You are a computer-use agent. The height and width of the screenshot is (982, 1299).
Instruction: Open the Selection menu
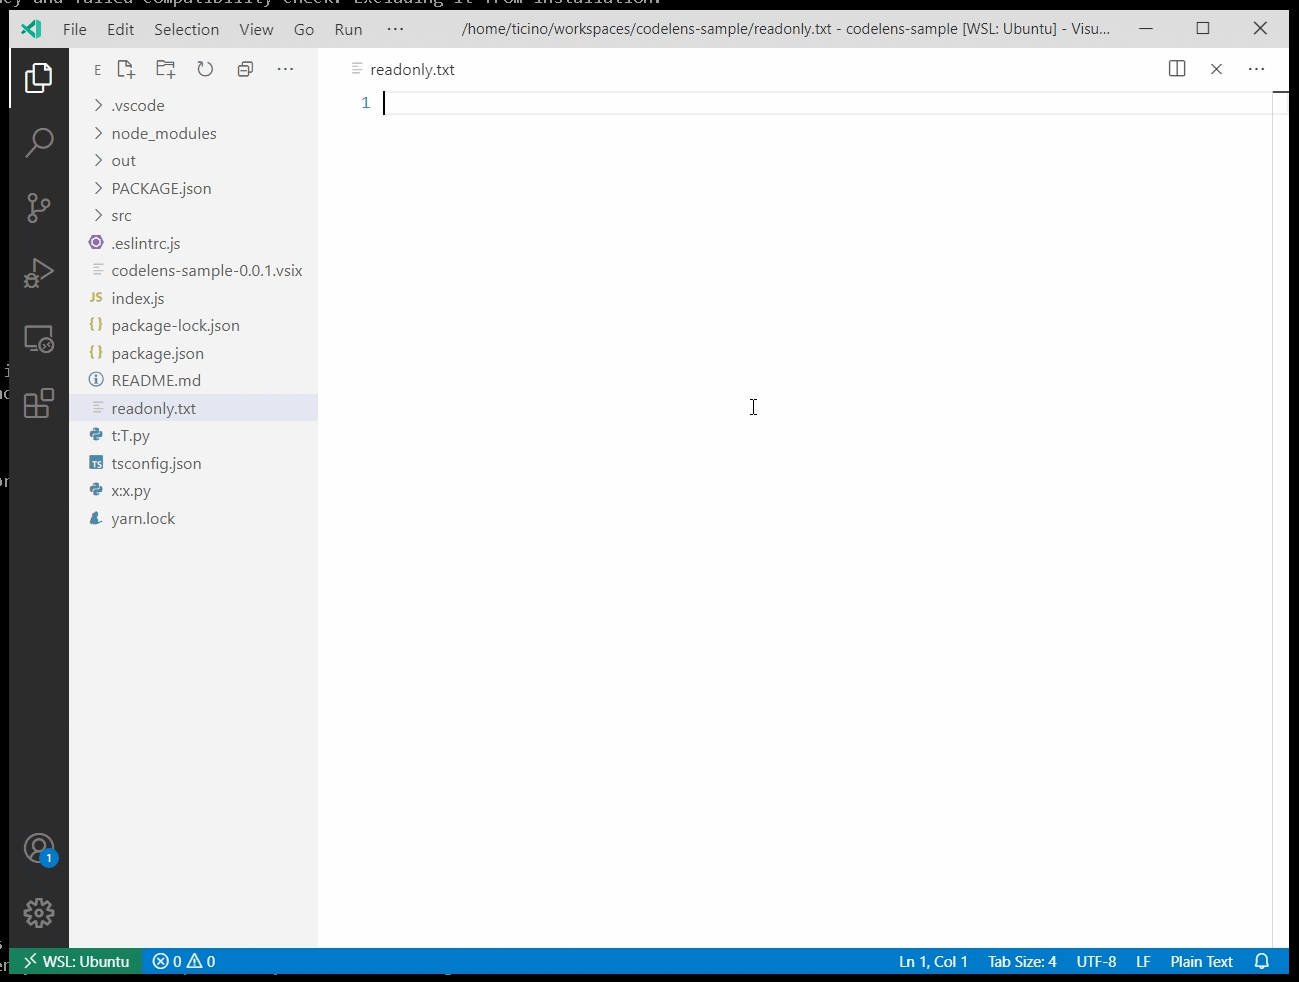tap(186, 29)
